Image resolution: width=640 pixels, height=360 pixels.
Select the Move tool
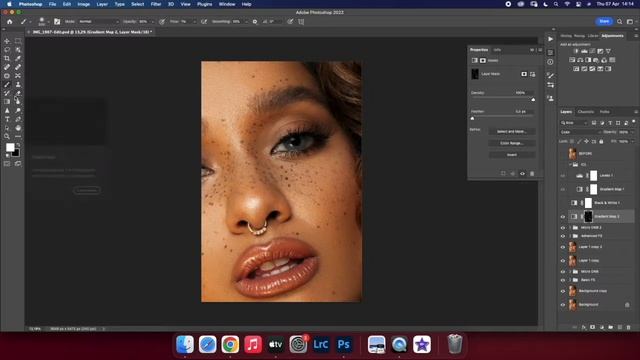point(7,41)
